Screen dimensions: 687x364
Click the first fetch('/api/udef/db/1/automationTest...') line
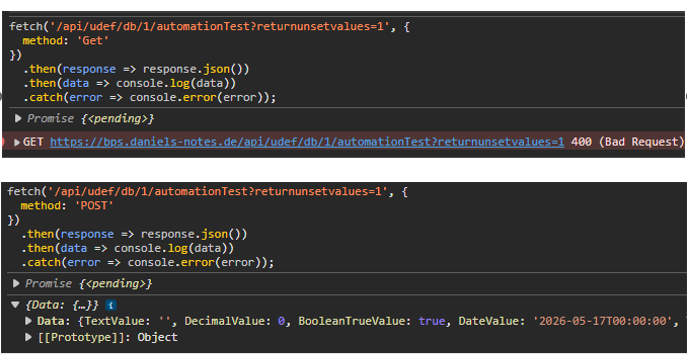click(x=209, y=27)
